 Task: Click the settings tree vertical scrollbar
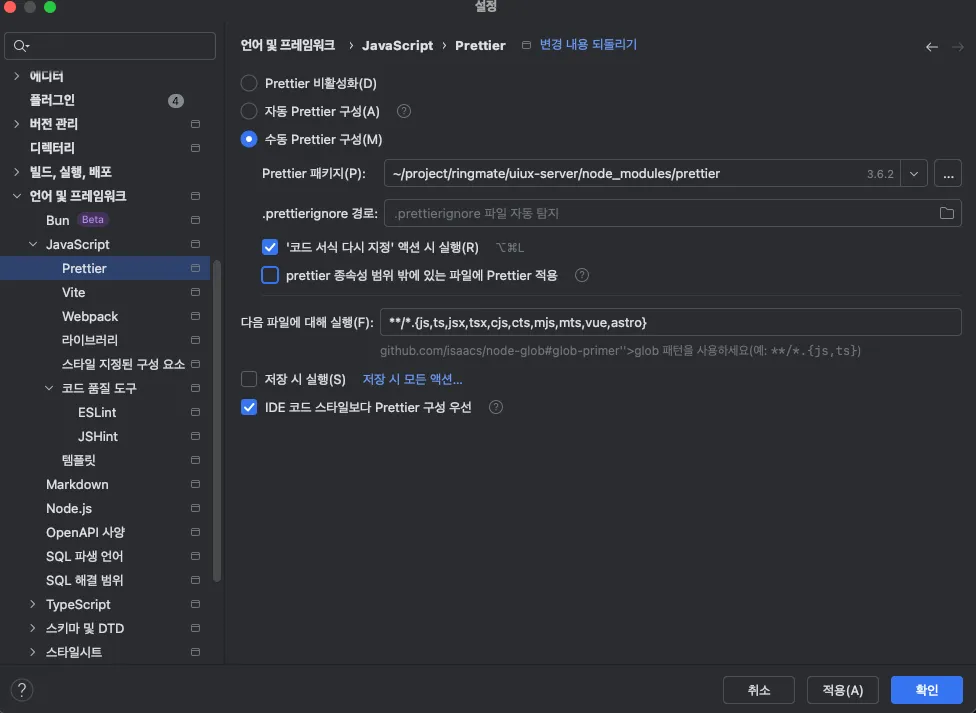217,421
